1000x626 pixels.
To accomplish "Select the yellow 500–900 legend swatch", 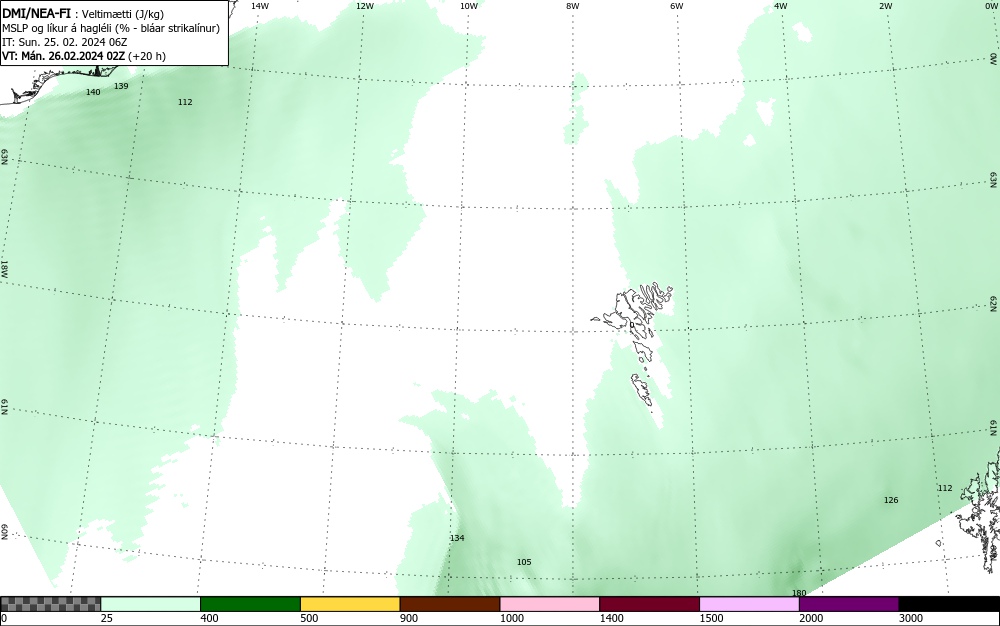I will [x=350, y=604].
